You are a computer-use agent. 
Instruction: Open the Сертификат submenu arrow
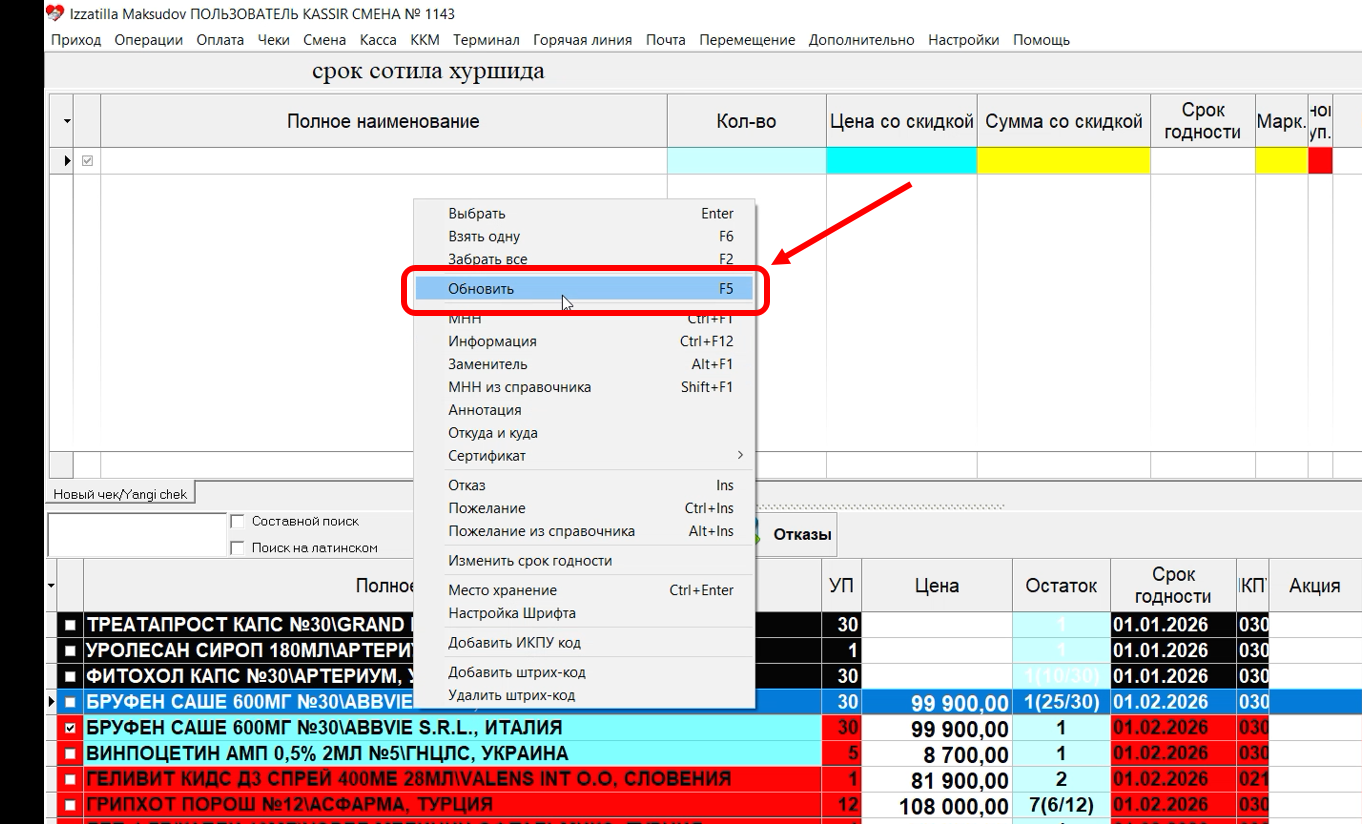click(740, 456)
